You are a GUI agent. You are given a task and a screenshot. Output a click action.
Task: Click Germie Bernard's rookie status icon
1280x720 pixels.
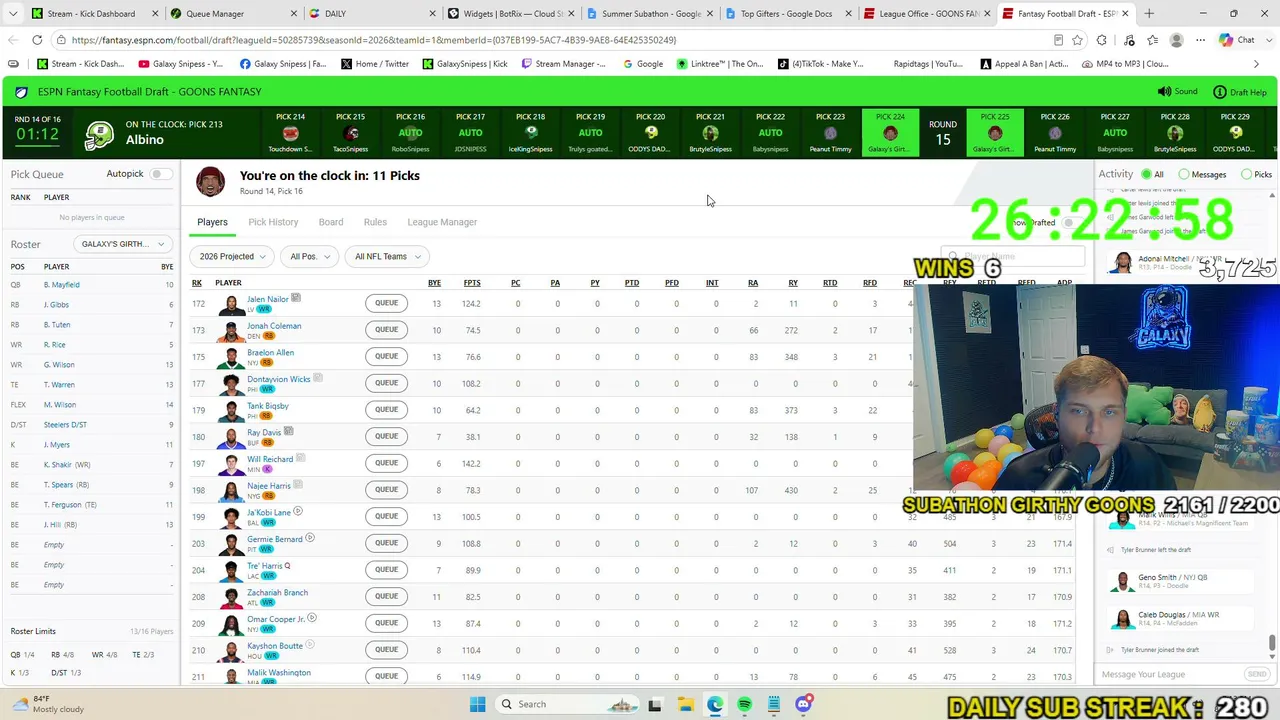(x=310, y=538)
